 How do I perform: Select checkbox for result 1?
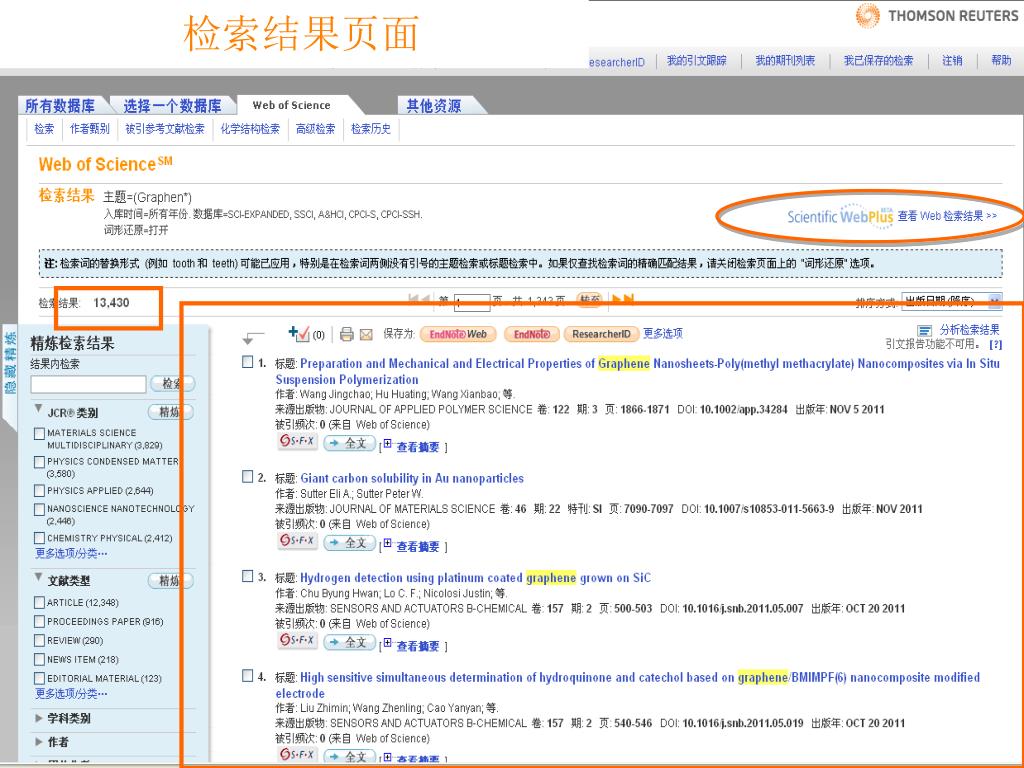click(248, 362)
